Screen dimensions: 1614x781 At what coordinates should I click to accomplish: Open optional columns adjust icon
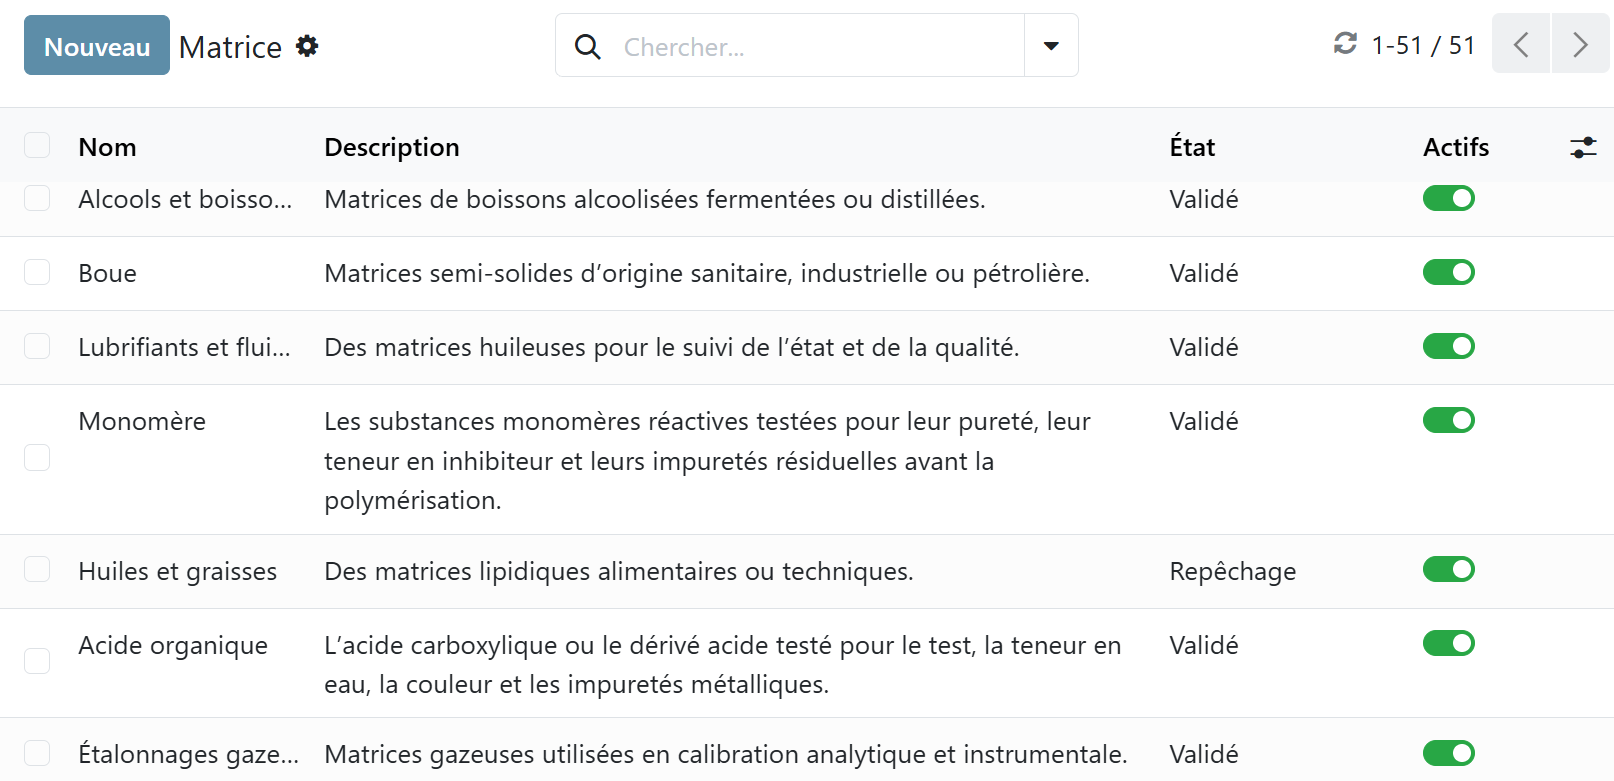point(1583,148)
